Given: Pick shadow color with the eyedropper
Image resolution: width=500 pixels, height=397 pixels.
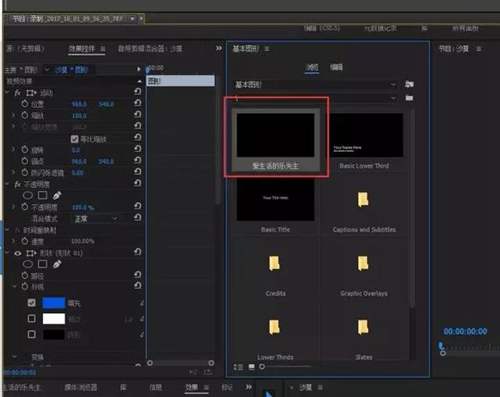Looking at the screenshot, I should (x=142, y=334).
